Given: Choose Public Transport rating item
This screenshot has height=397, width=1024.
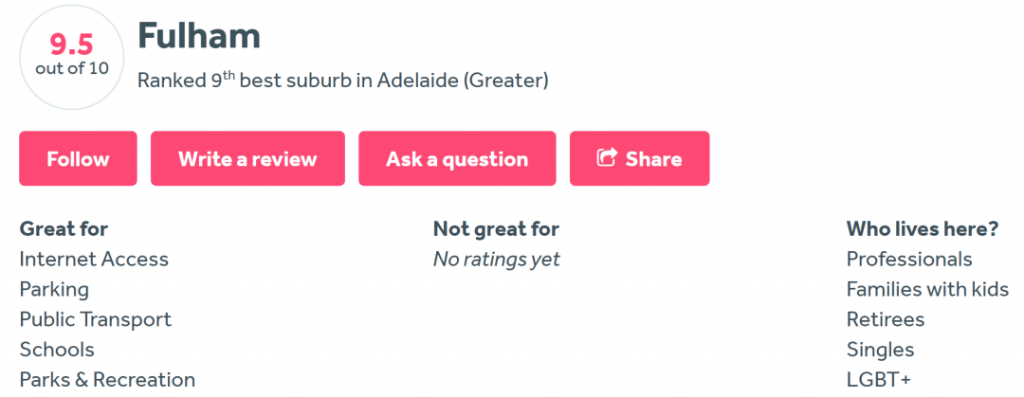Looking at the screenshot, I should click(95, 319).
